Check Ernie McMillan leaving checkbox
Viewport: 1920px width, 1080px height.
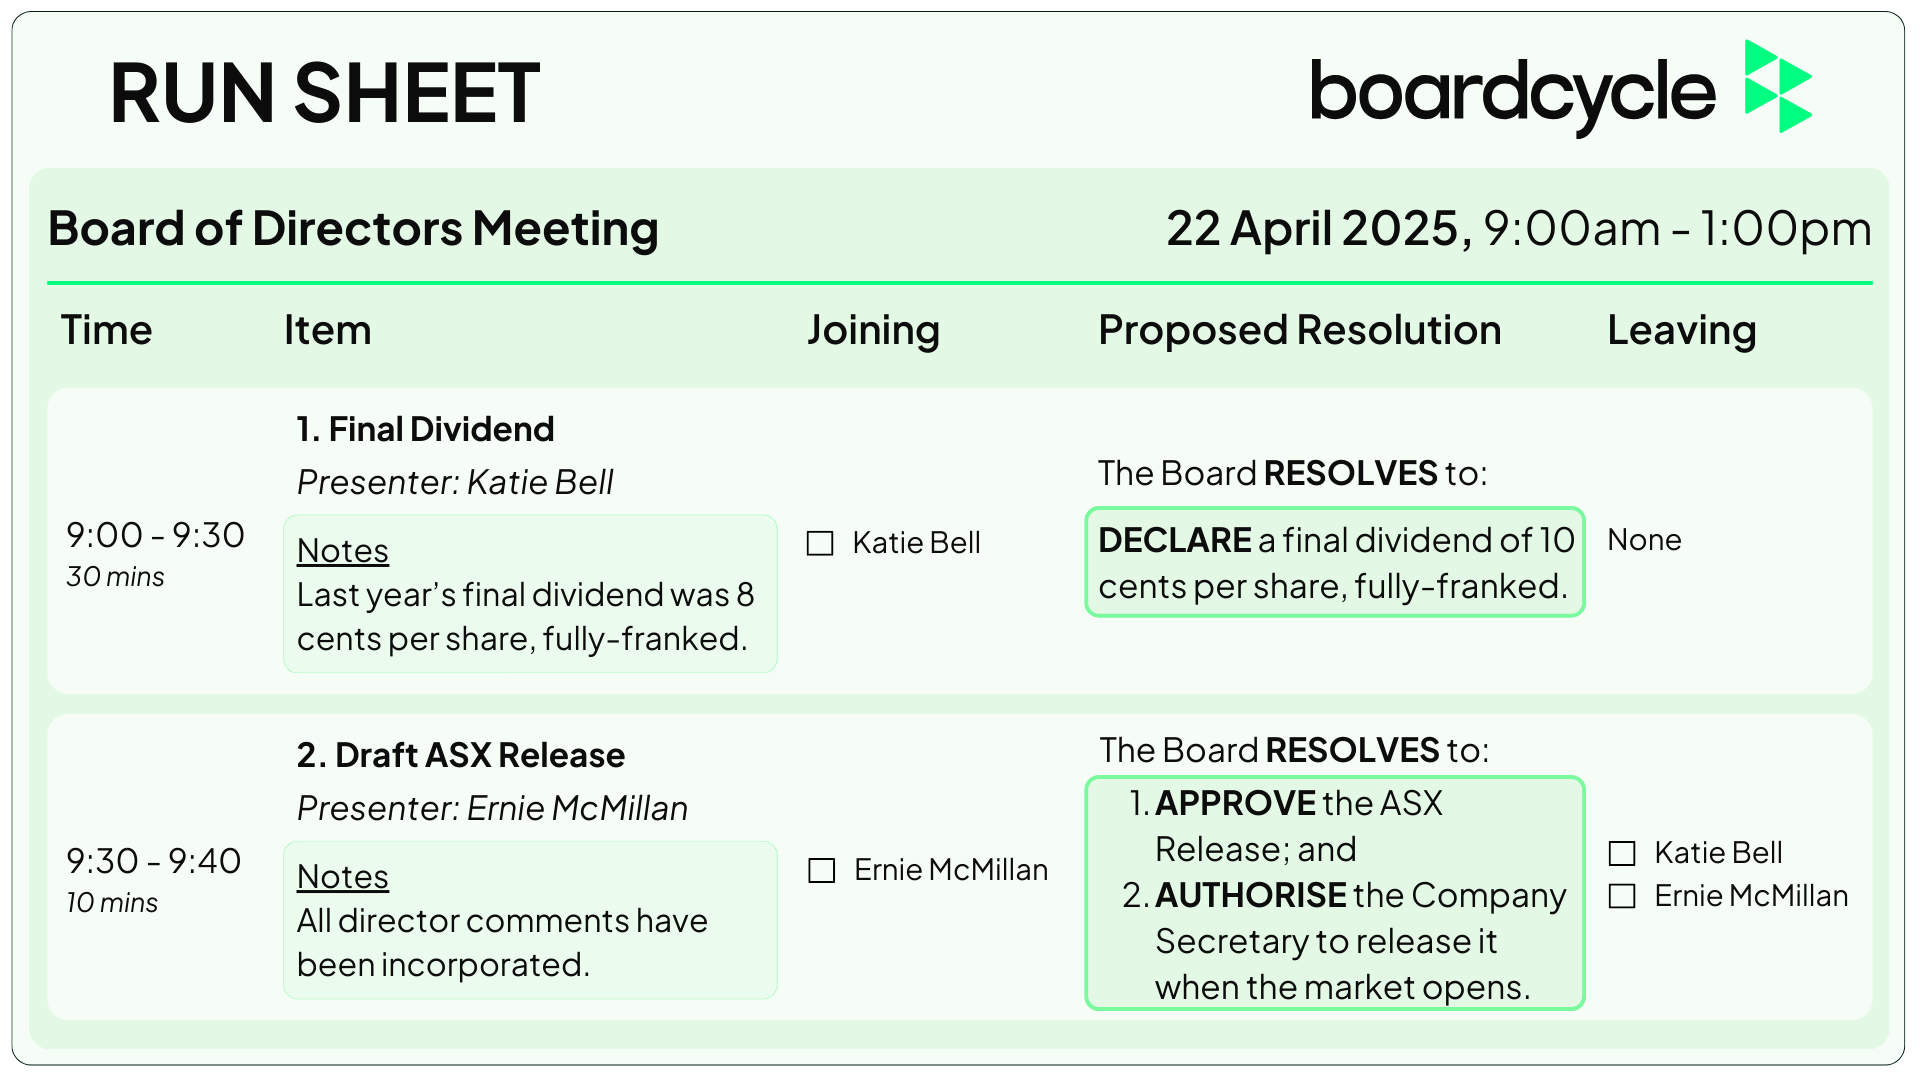pyautogui.click(x=1622, y=896)
